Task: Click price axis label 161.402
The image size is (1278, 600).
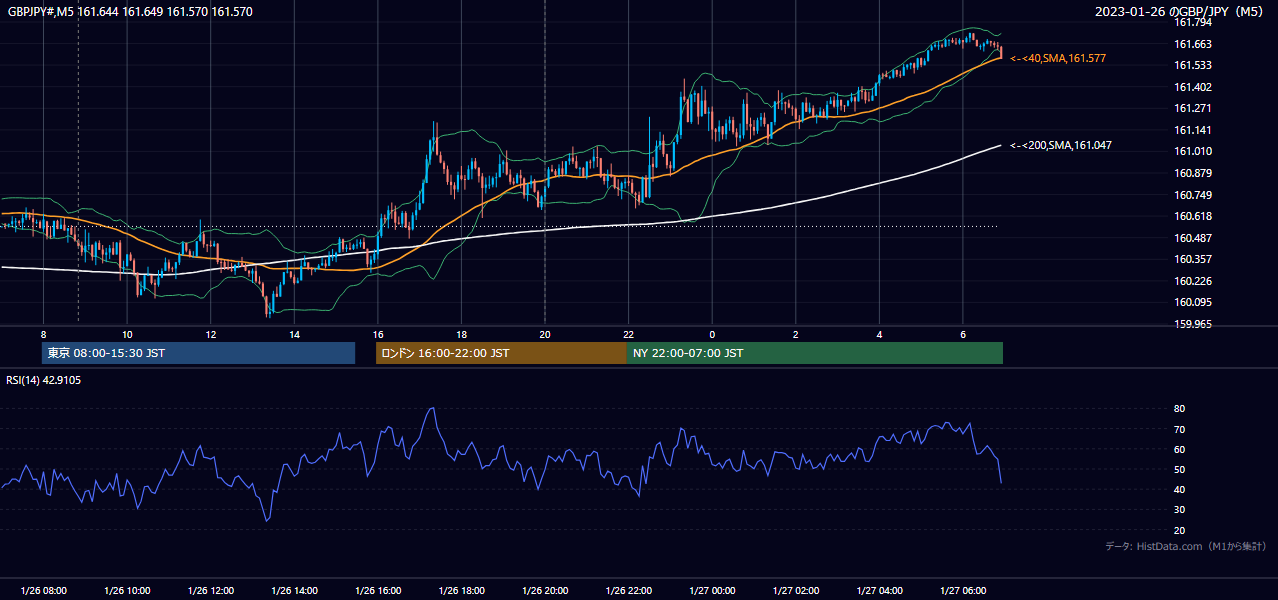Action: 1192,87
